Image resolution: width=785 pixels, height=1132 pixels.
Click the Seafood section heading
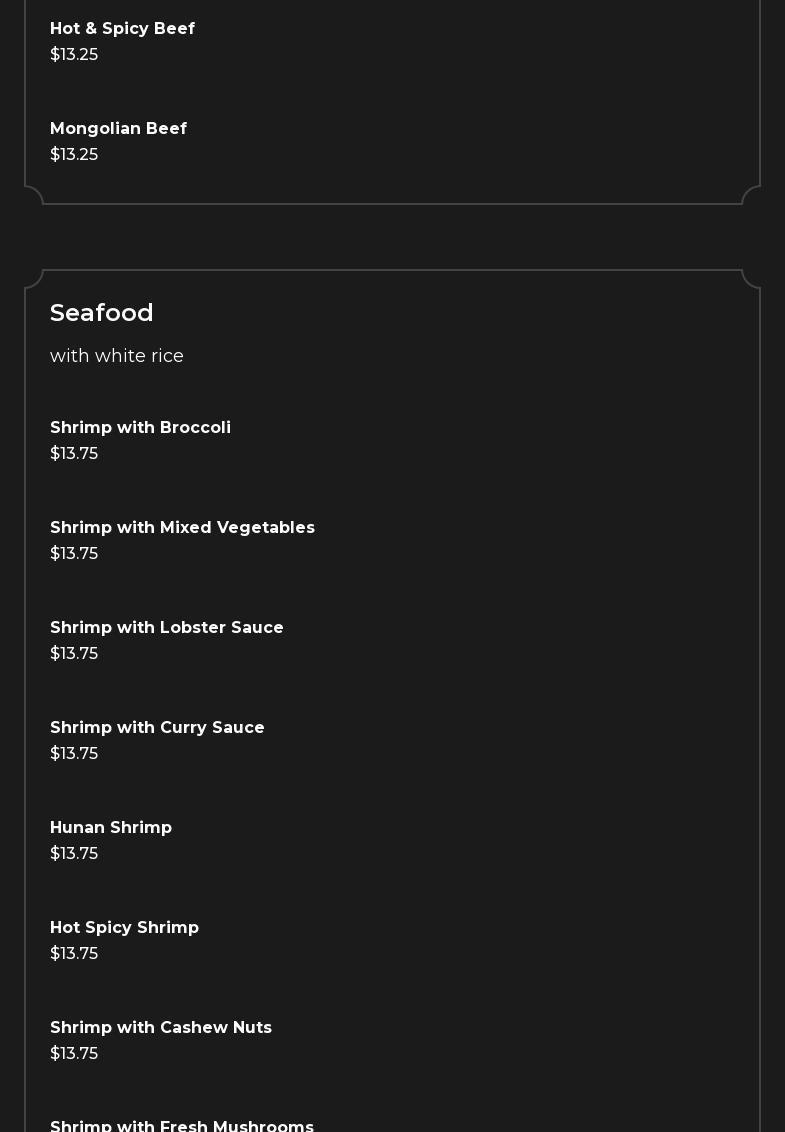click(102, 313)
